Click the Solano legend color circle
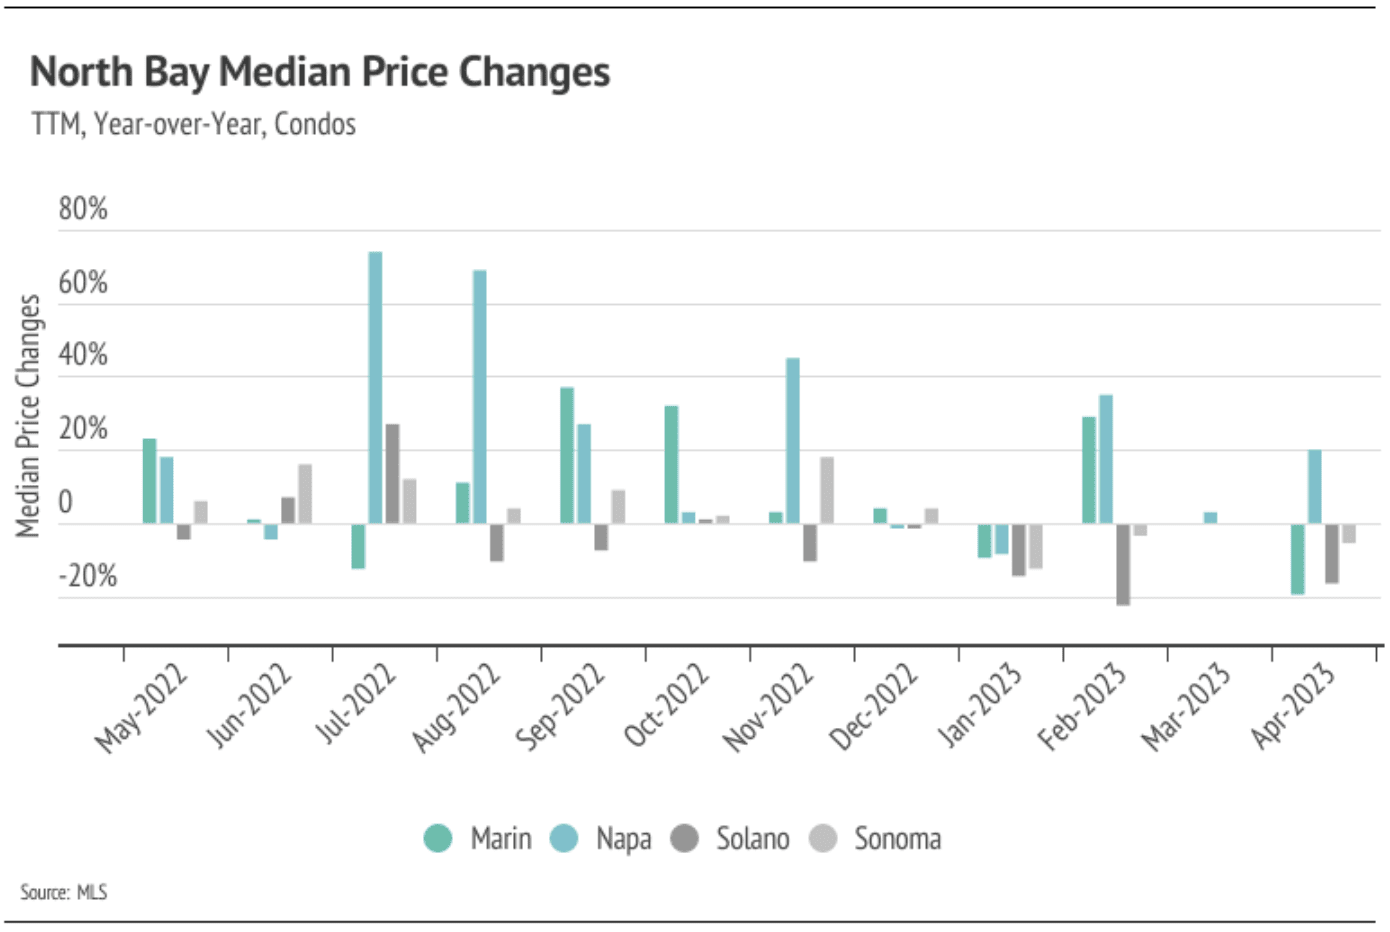 click(x=684, y=838)
